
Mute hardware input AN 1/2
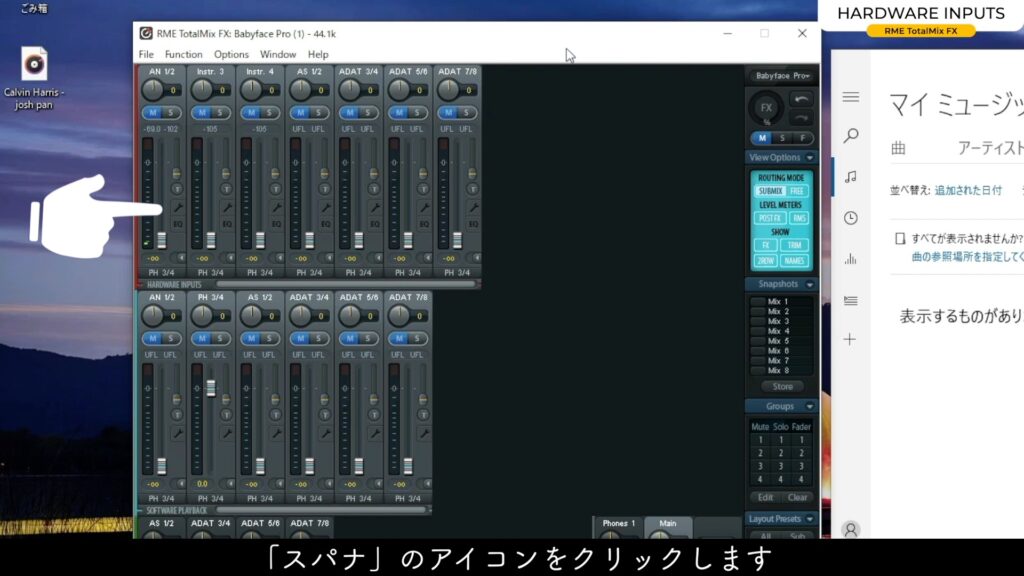coord(153,113)
